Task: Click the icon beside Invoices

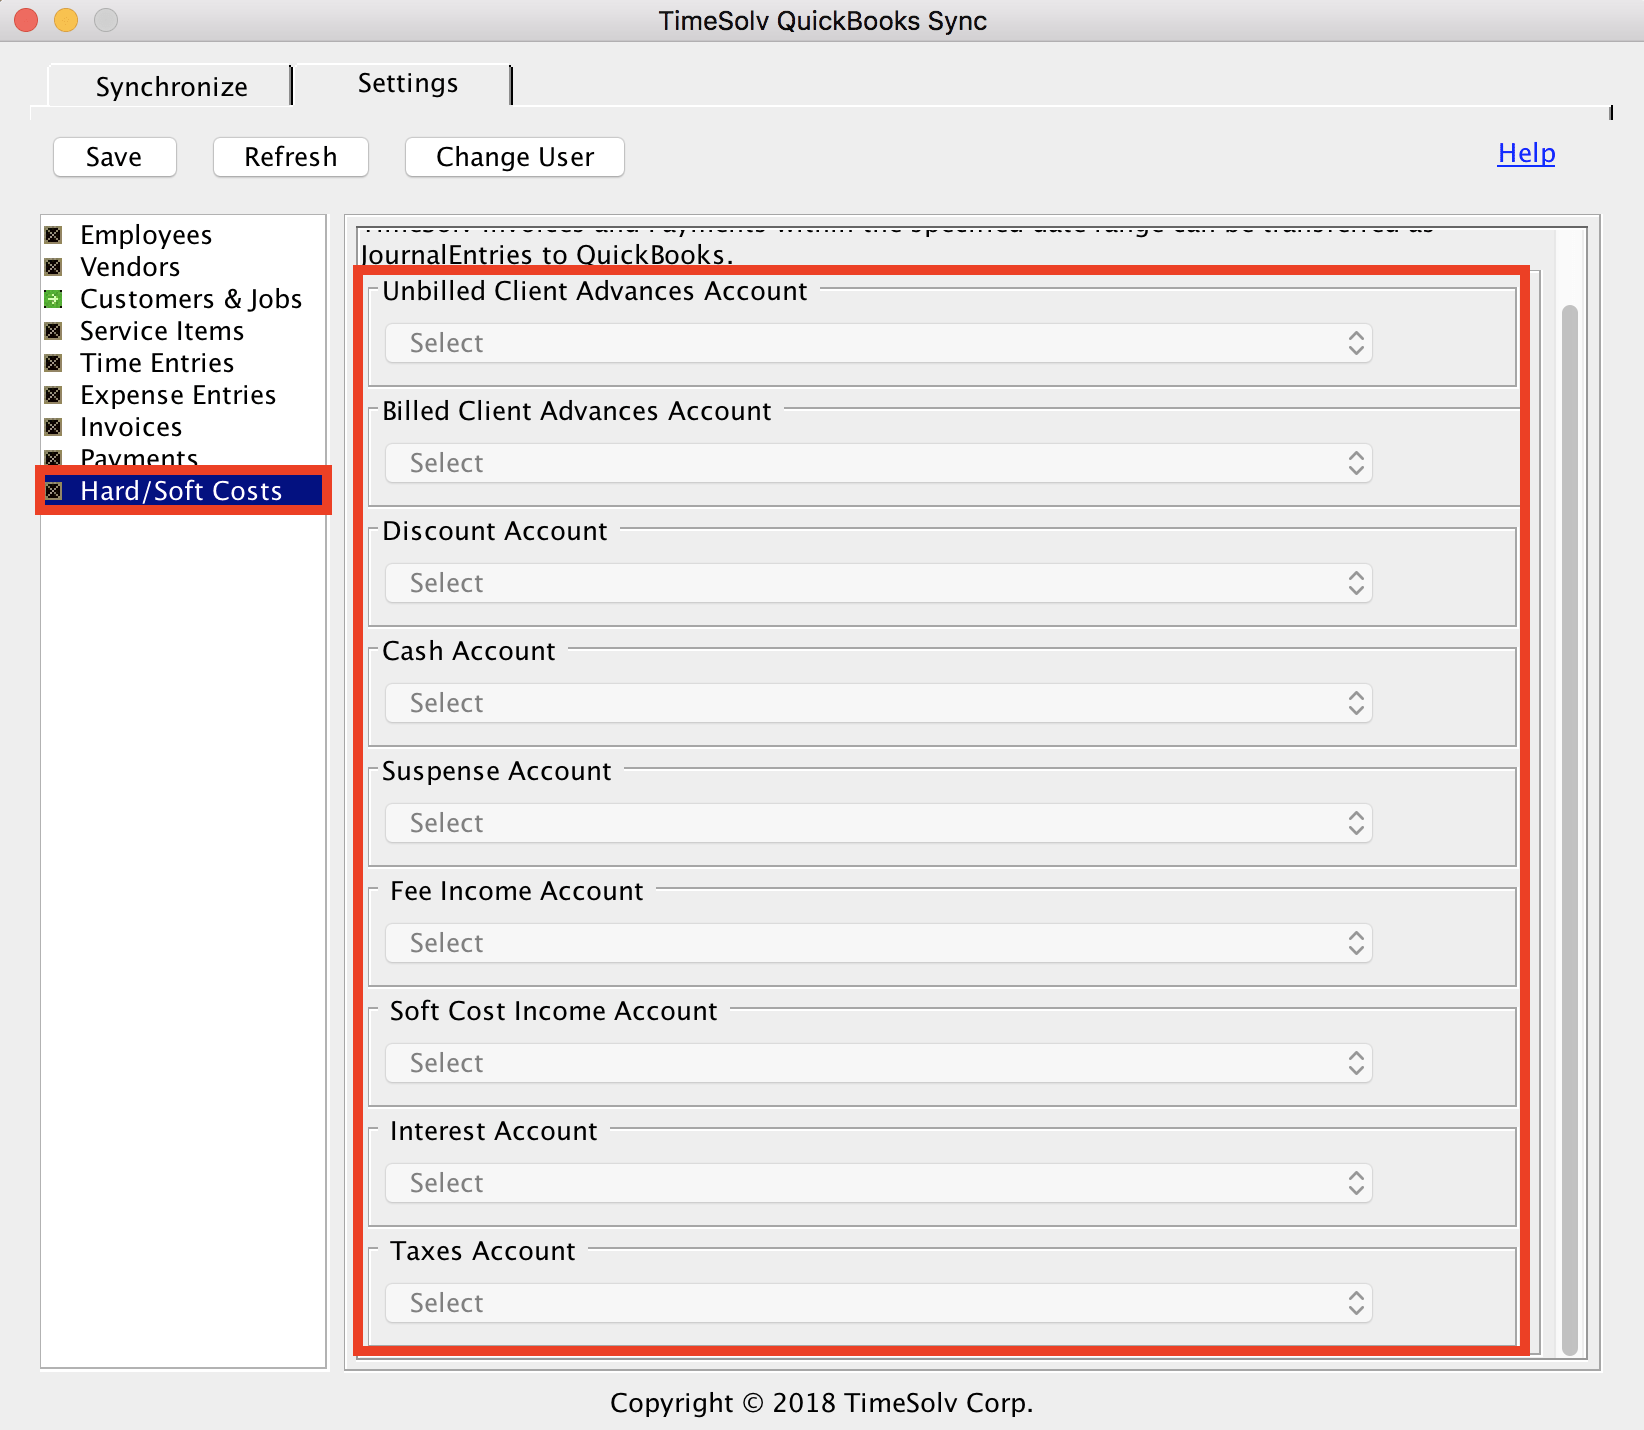Action: [x=54, y=427]
